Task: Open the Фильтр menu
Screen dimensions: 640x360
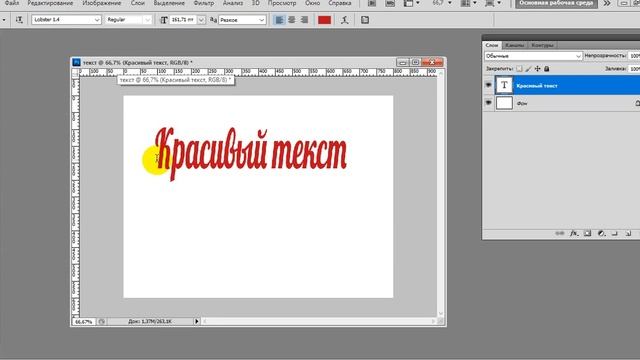Action: click(203, 3)
